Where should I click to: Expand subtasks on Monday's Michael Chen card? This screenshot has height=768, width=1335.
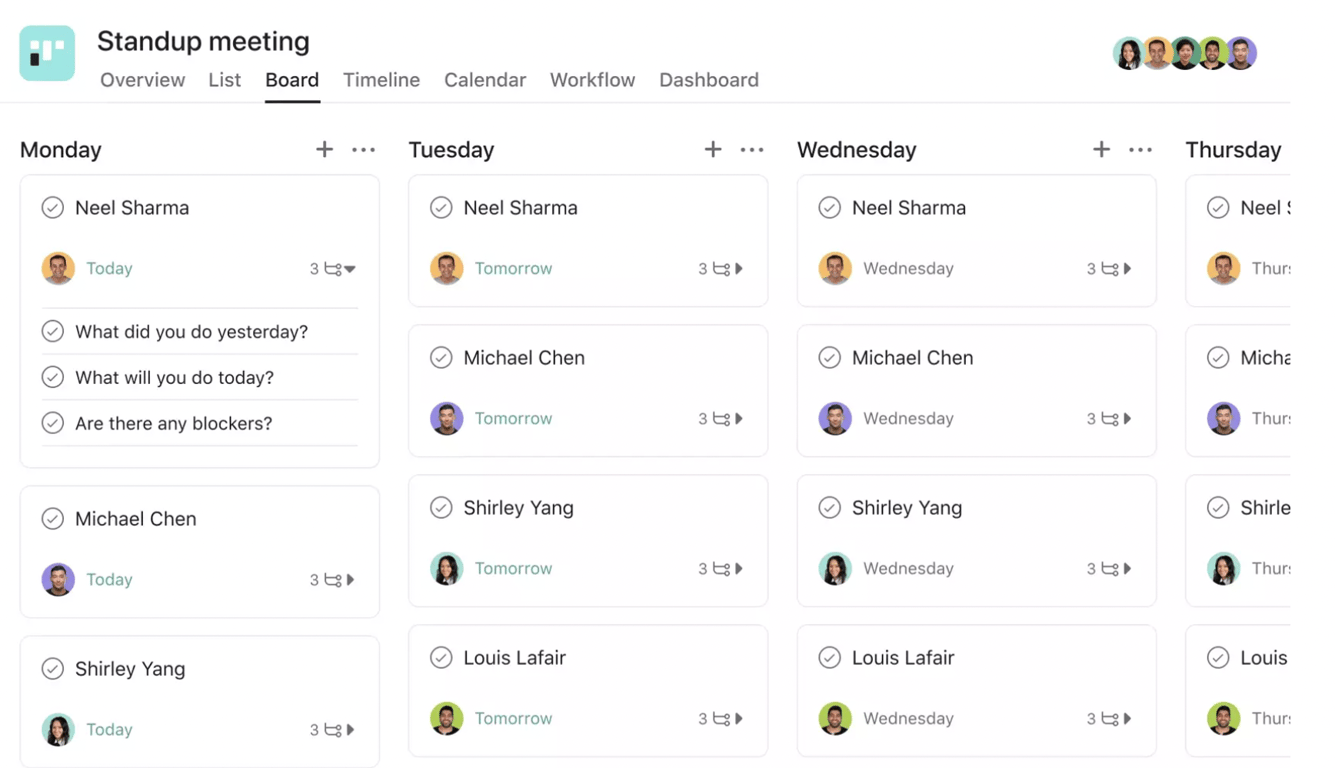click(x=350, y=580)
